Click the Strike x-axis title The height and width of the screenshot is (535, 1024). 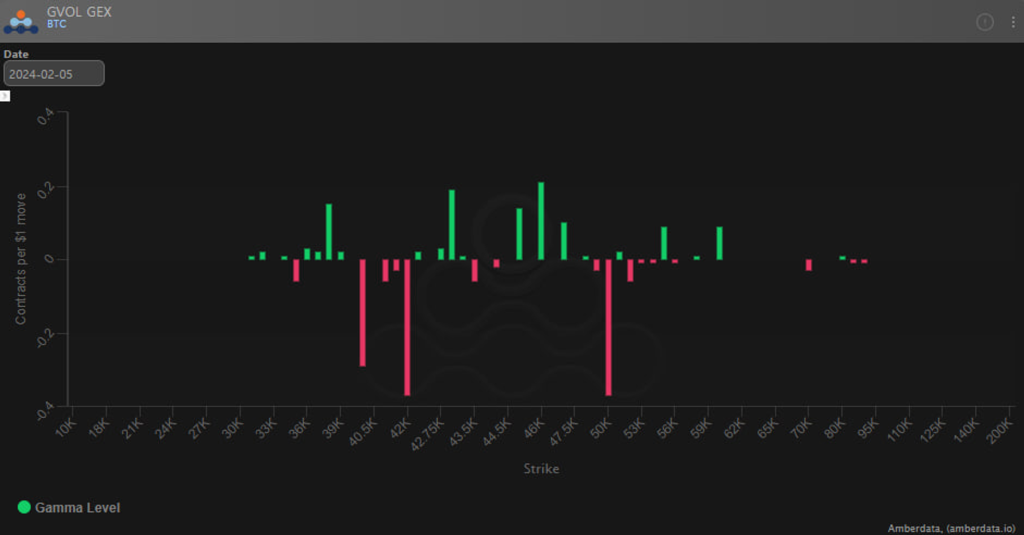pos(541,469)
